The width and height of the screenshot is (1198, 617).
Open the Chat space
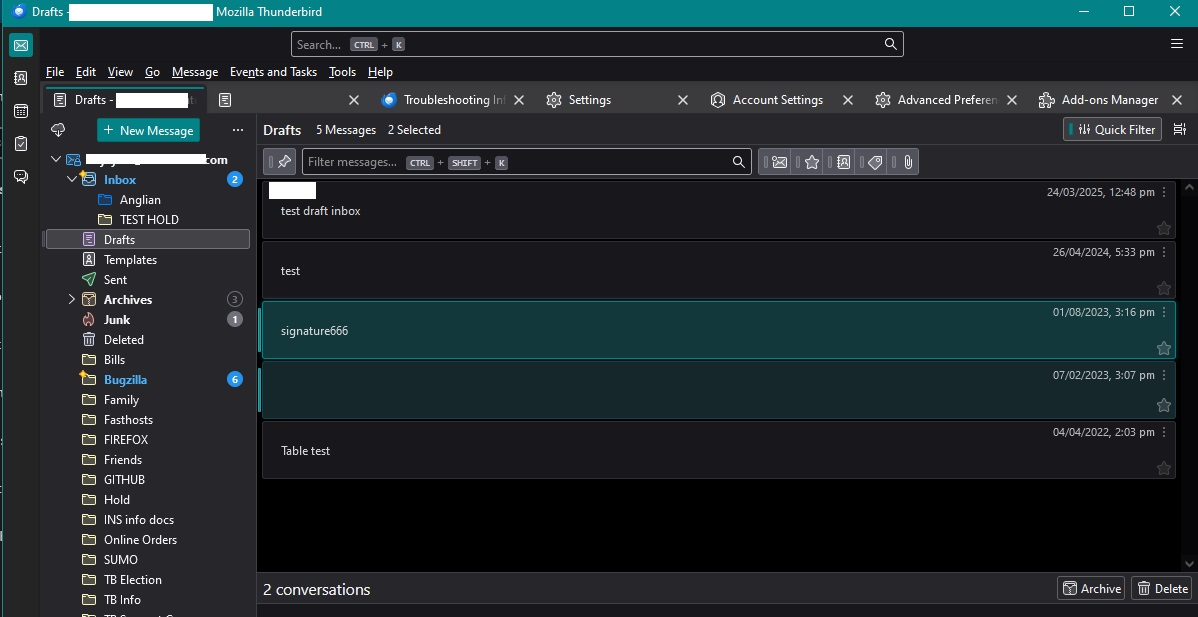[x=21, y=177]
